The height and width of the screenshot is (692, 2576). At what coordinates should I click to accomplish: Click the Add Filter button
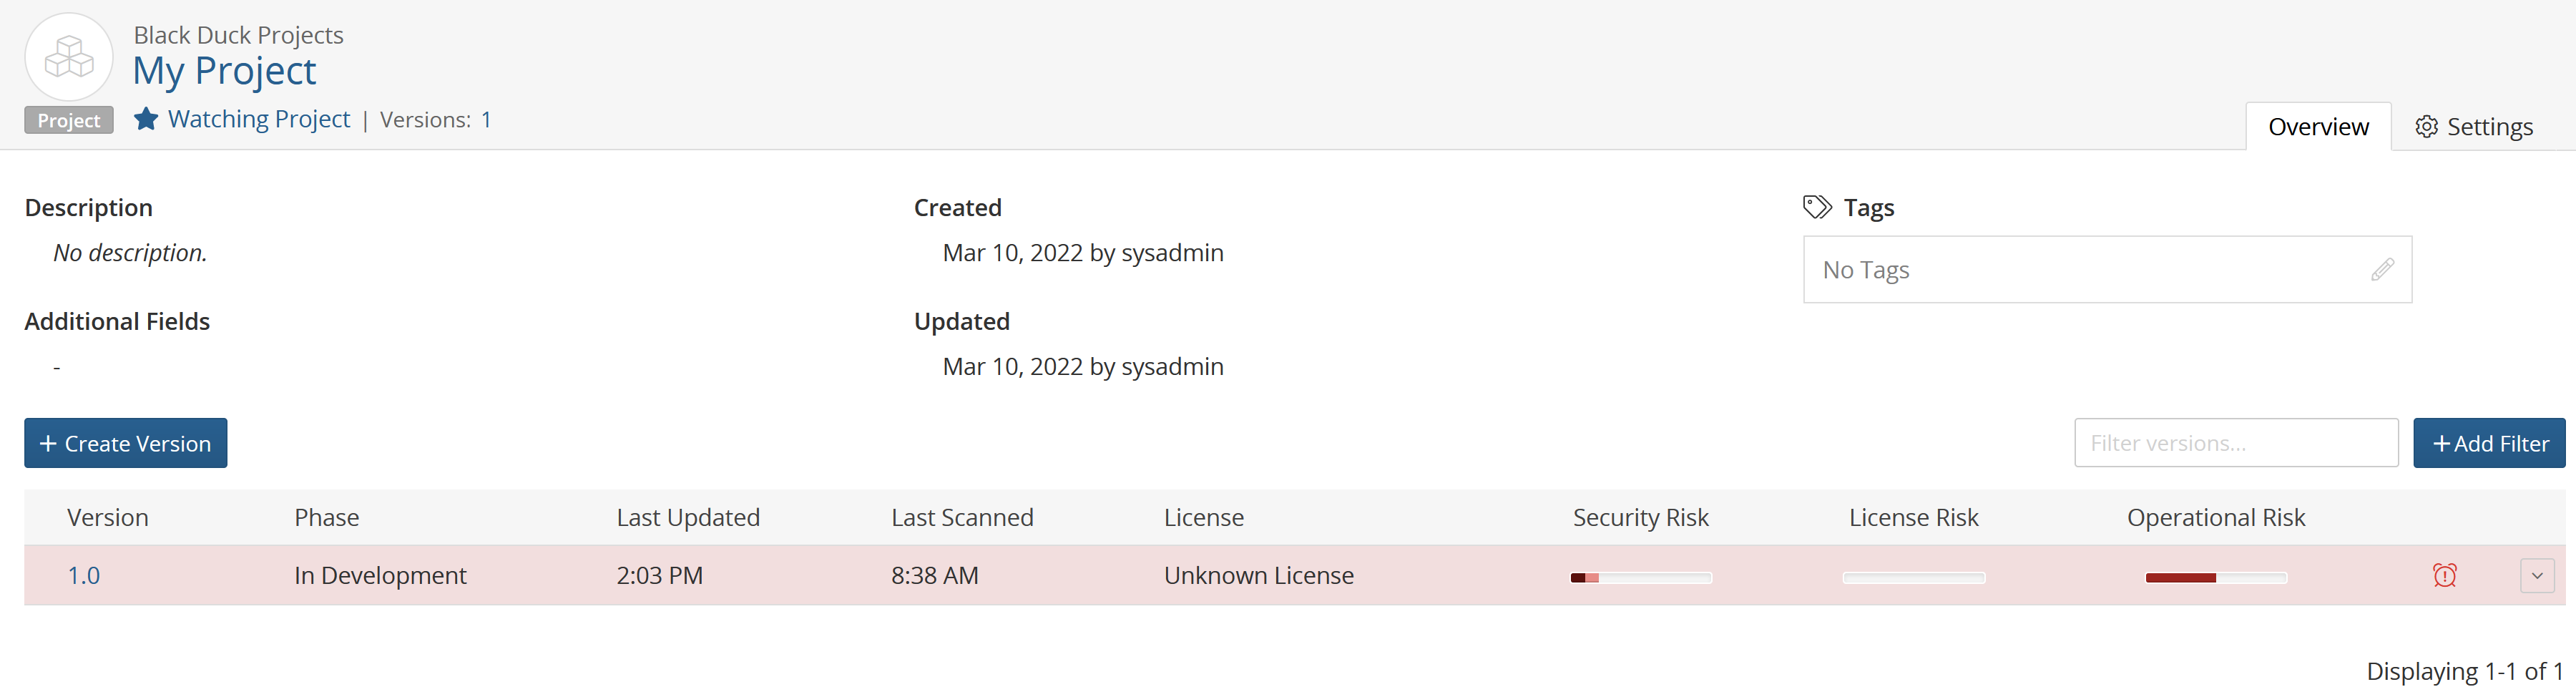(2488, 443)
